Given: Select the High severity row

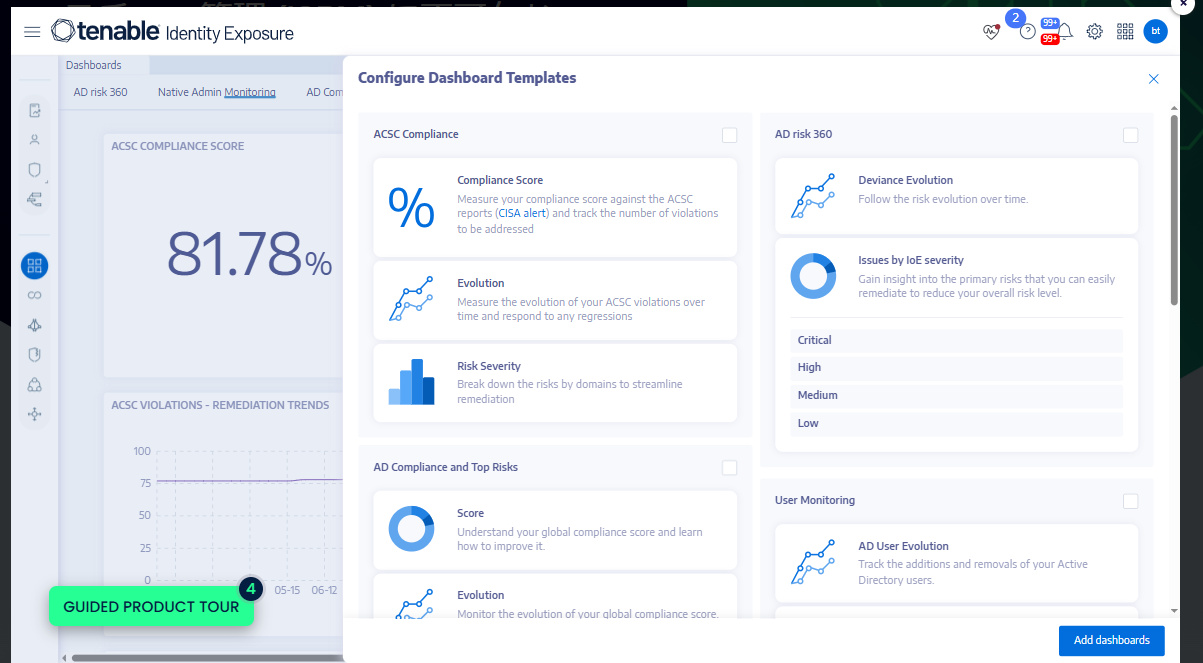Looking at the screenshot, I should (956, 368).
